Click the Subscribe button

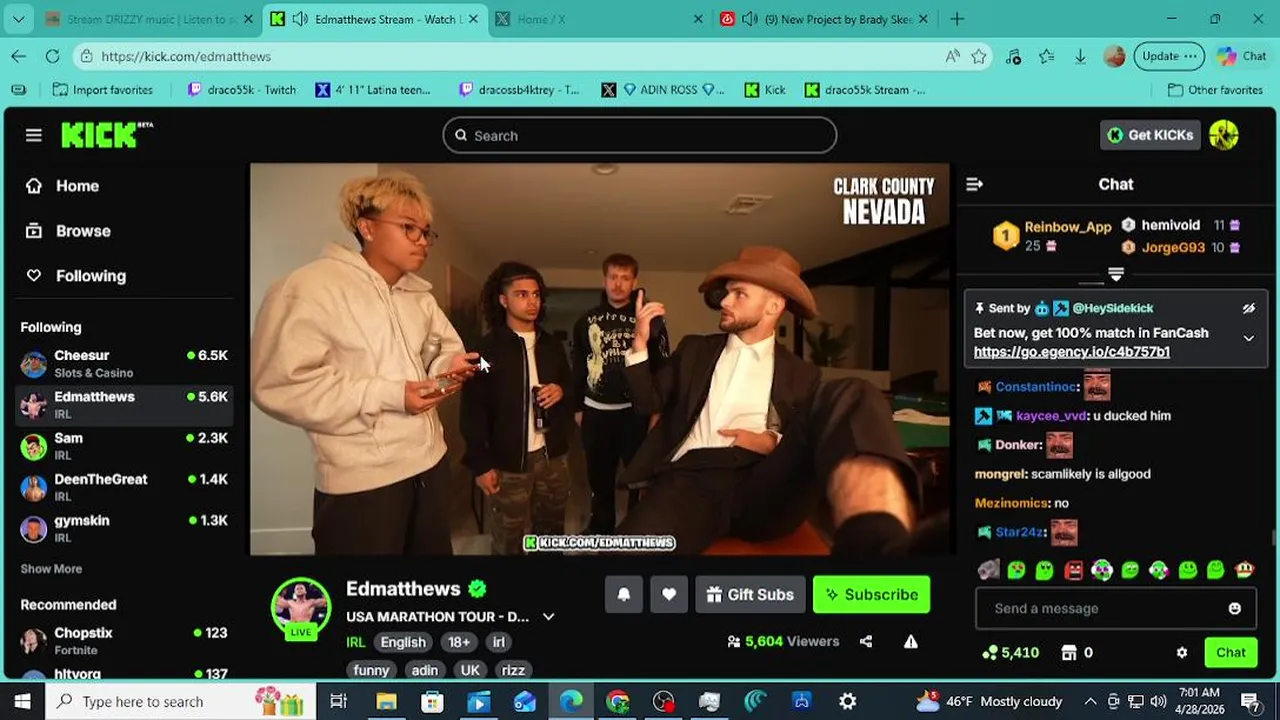[x=871, y=594]
